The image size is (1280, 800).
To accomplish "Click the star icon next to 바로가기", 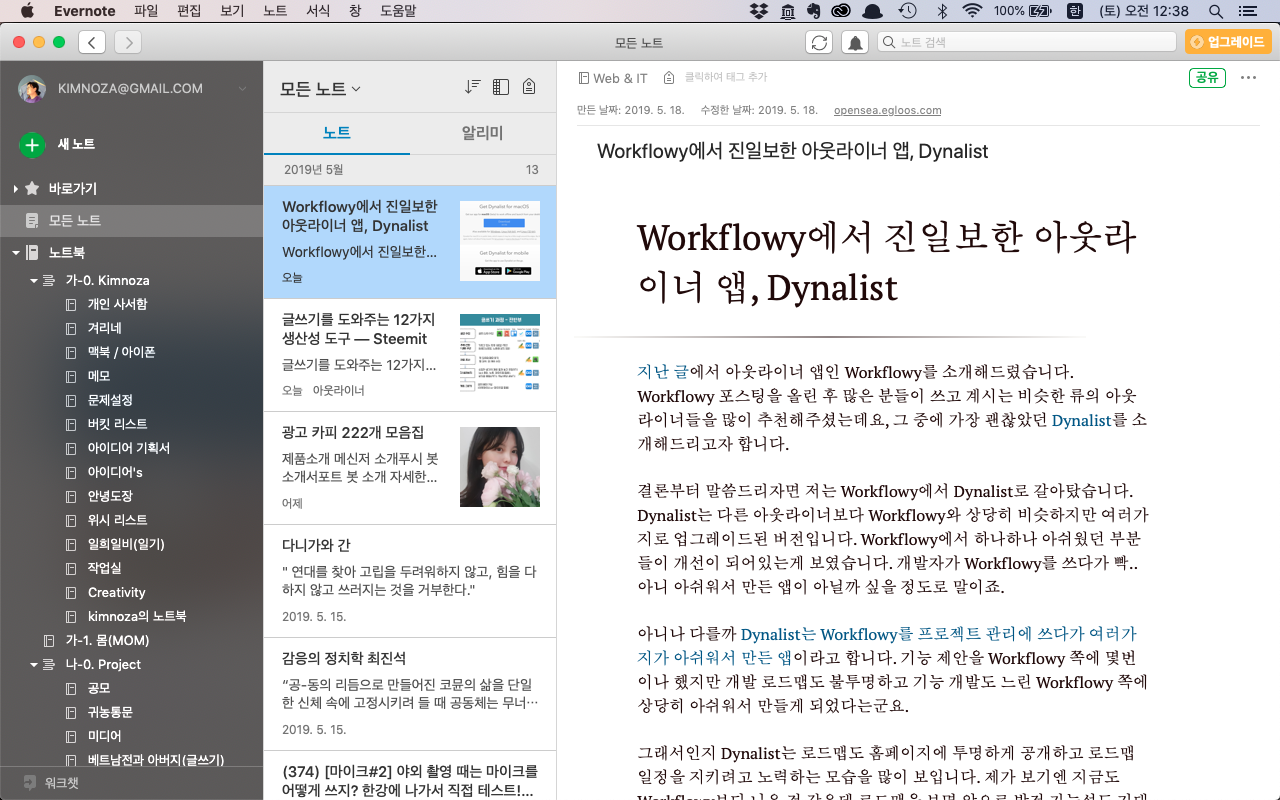I will point(32,188).
